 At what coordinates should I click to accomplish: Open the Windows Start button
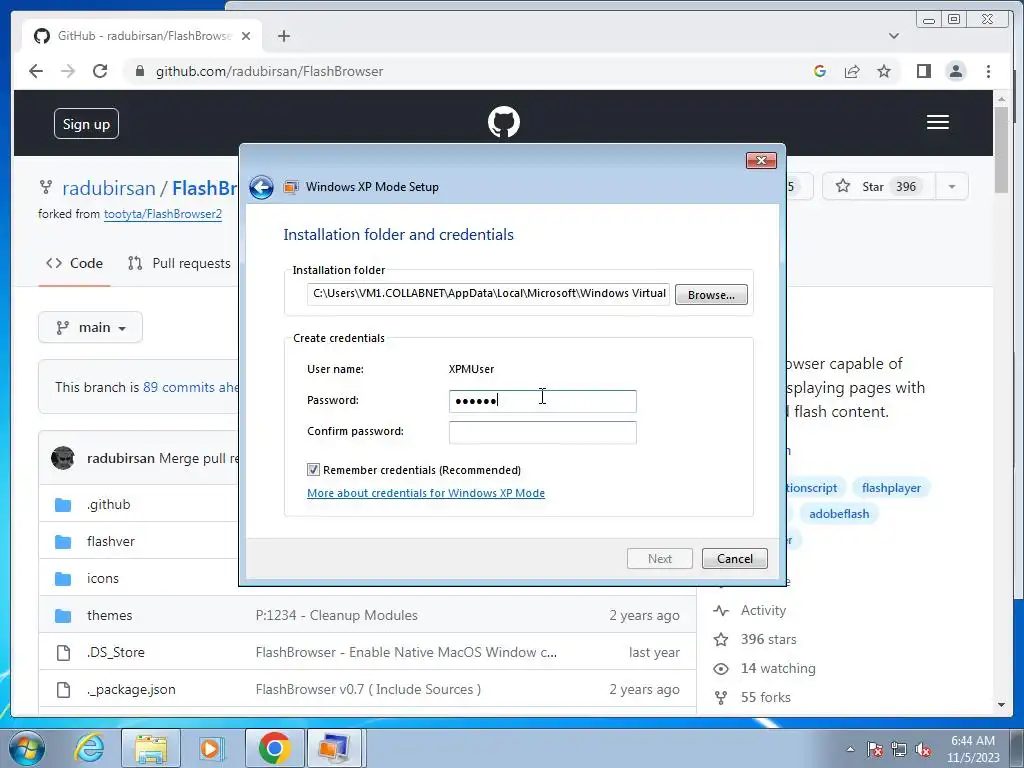point(27,748)
